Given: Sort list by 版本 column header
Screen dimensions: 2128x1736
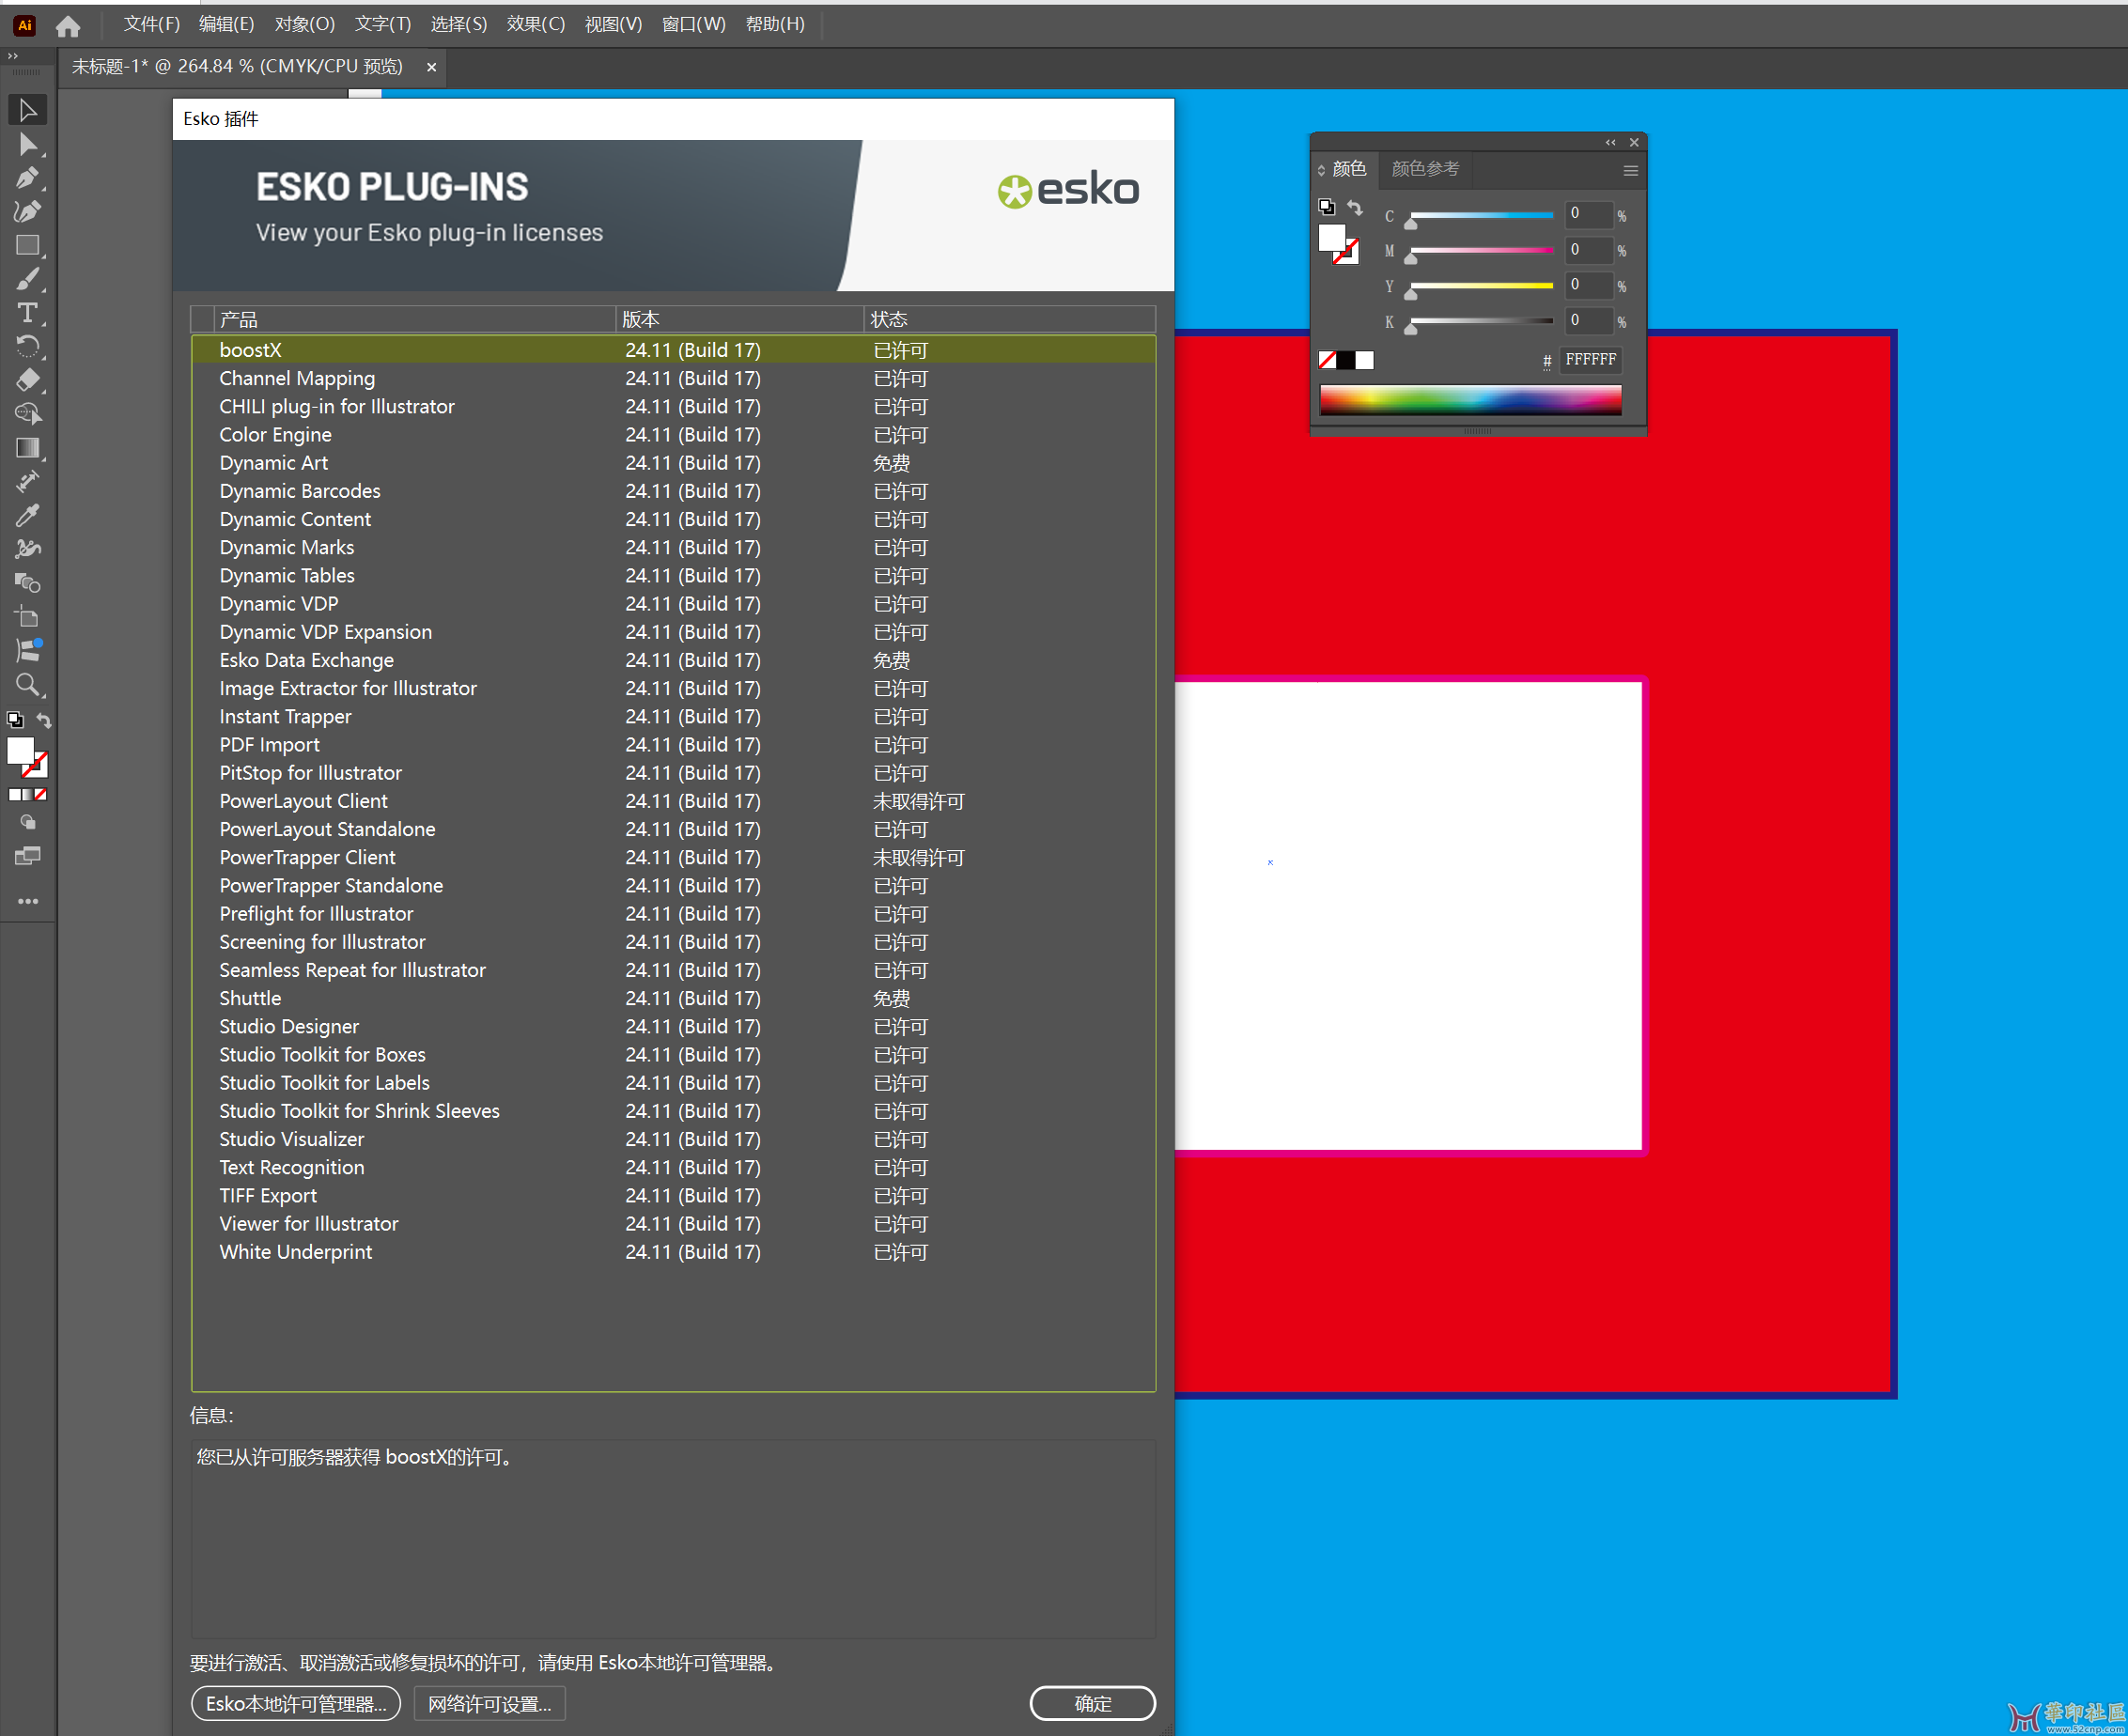Looking at the screenshot, I should coord(739,319).
